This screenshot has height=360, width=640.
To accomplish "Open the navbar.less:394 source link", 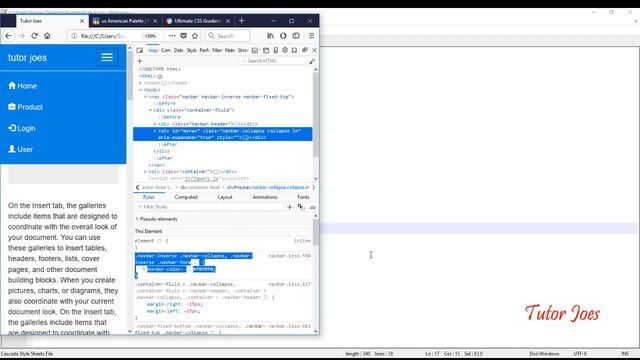I will [289, 256].
